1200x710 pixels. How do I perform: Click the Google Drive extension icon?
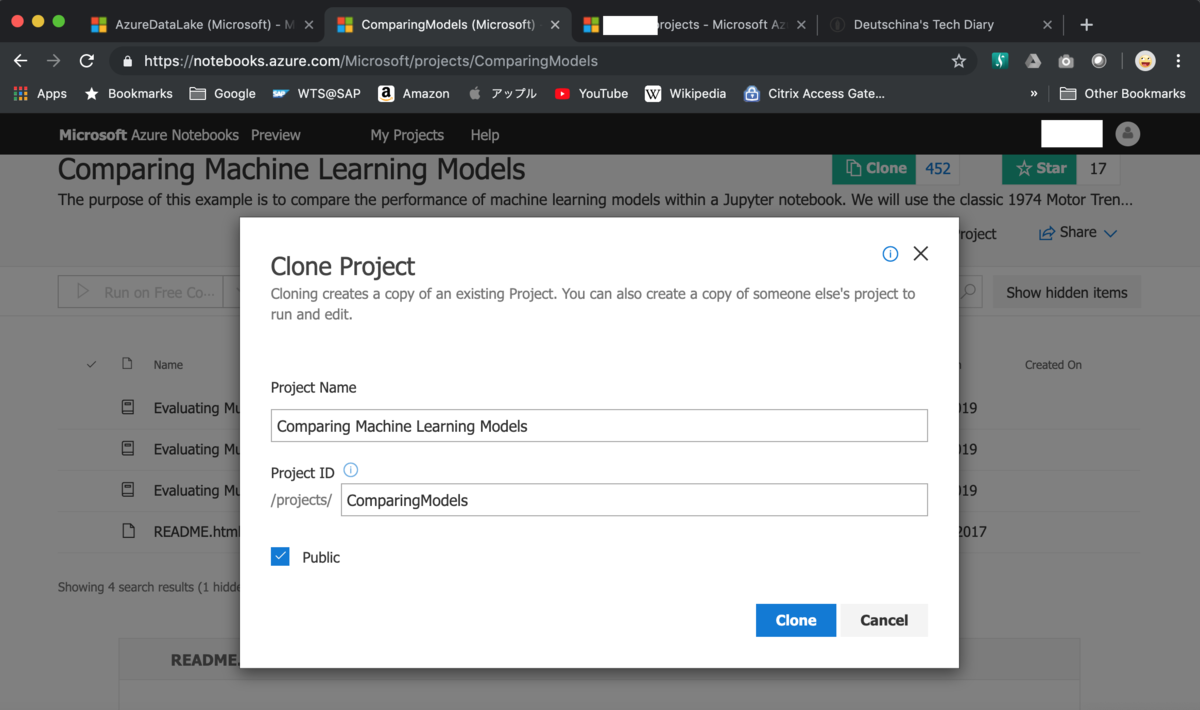[1033, 61]
